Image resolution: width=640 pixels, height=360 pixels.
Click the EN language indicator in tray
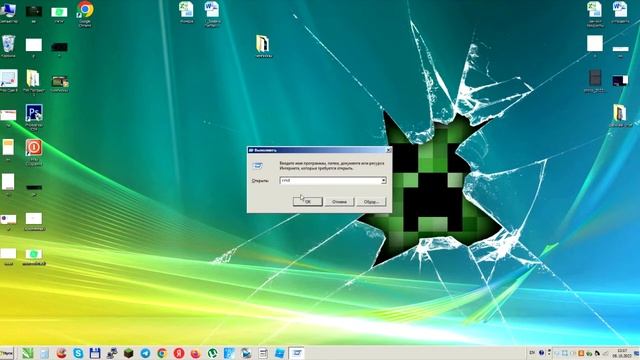tap(532, 353)
